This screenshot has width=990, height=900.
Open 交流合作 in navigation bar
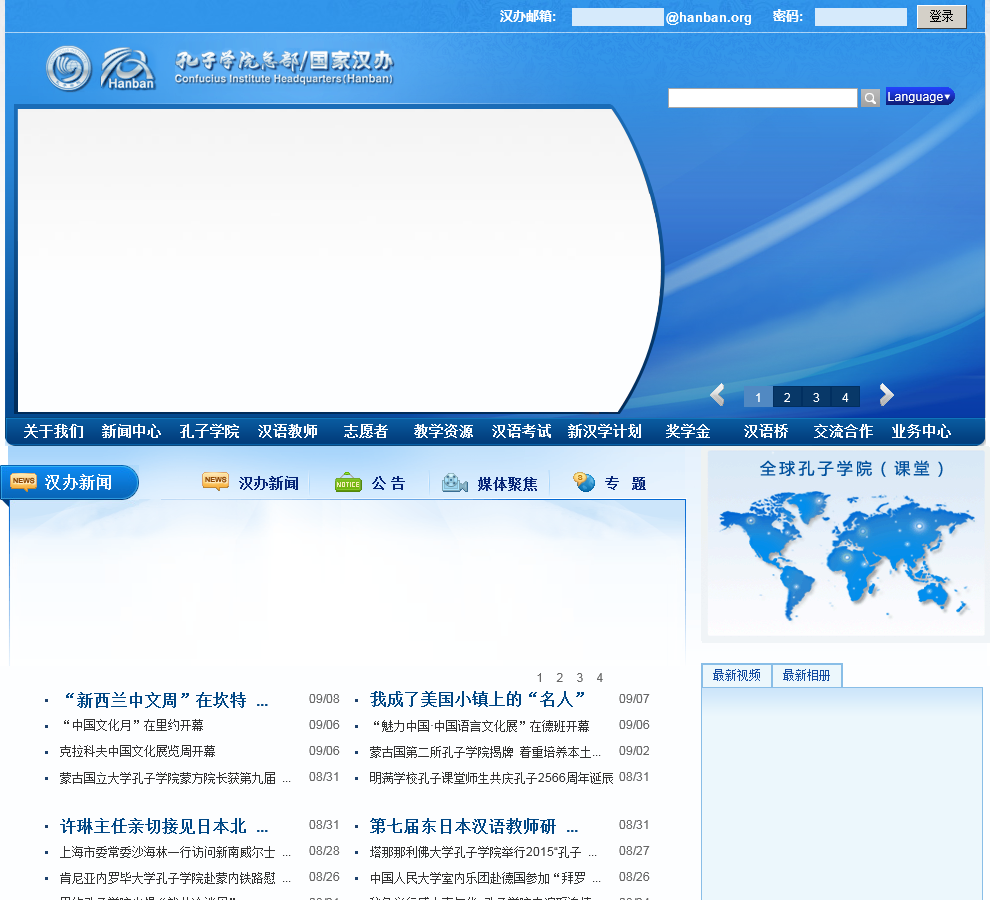[x=844, y=431]
